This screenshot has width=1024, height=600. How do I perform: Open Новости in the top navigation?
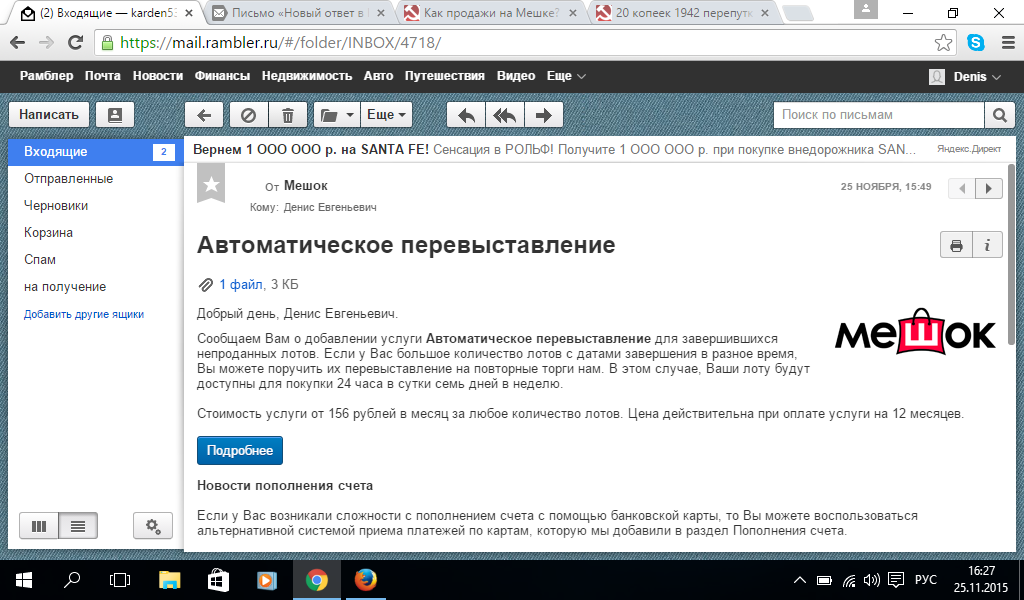tap(158, 76)
